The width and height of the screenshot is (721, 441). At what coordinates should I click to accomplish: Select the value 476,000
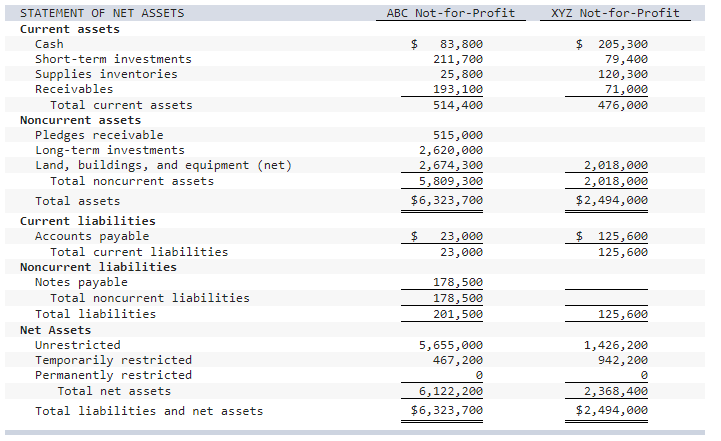(x=623, y=105)
